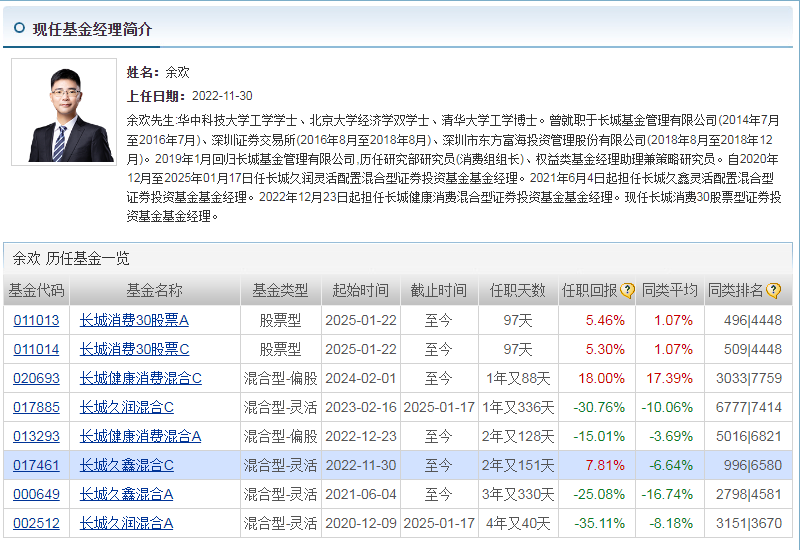Image resolution: width=800 pixels, height=550 pixels.
Task: Click help icon next to 同类排名
Action: (773, 291)
